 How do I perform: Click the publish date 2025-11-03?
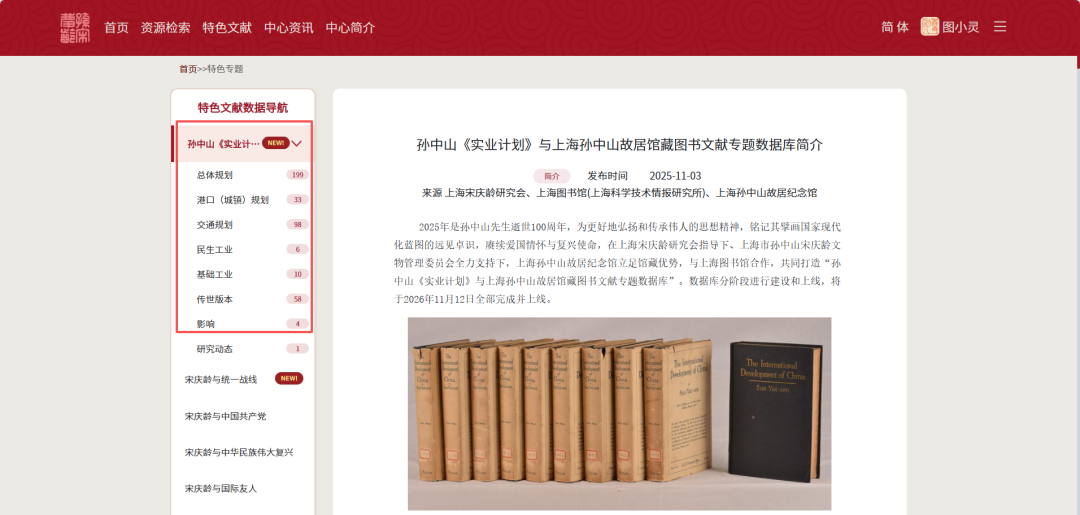pos(675,176)
